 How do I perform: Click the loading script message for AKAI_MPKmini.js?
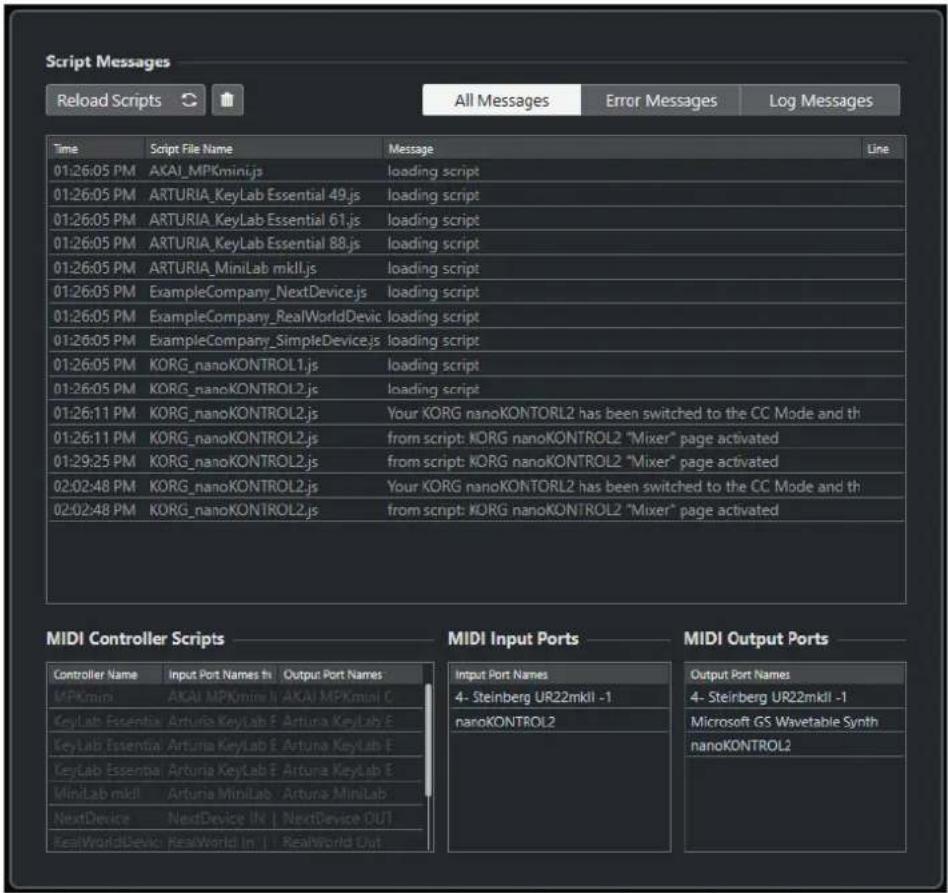[x=433, y=171]
